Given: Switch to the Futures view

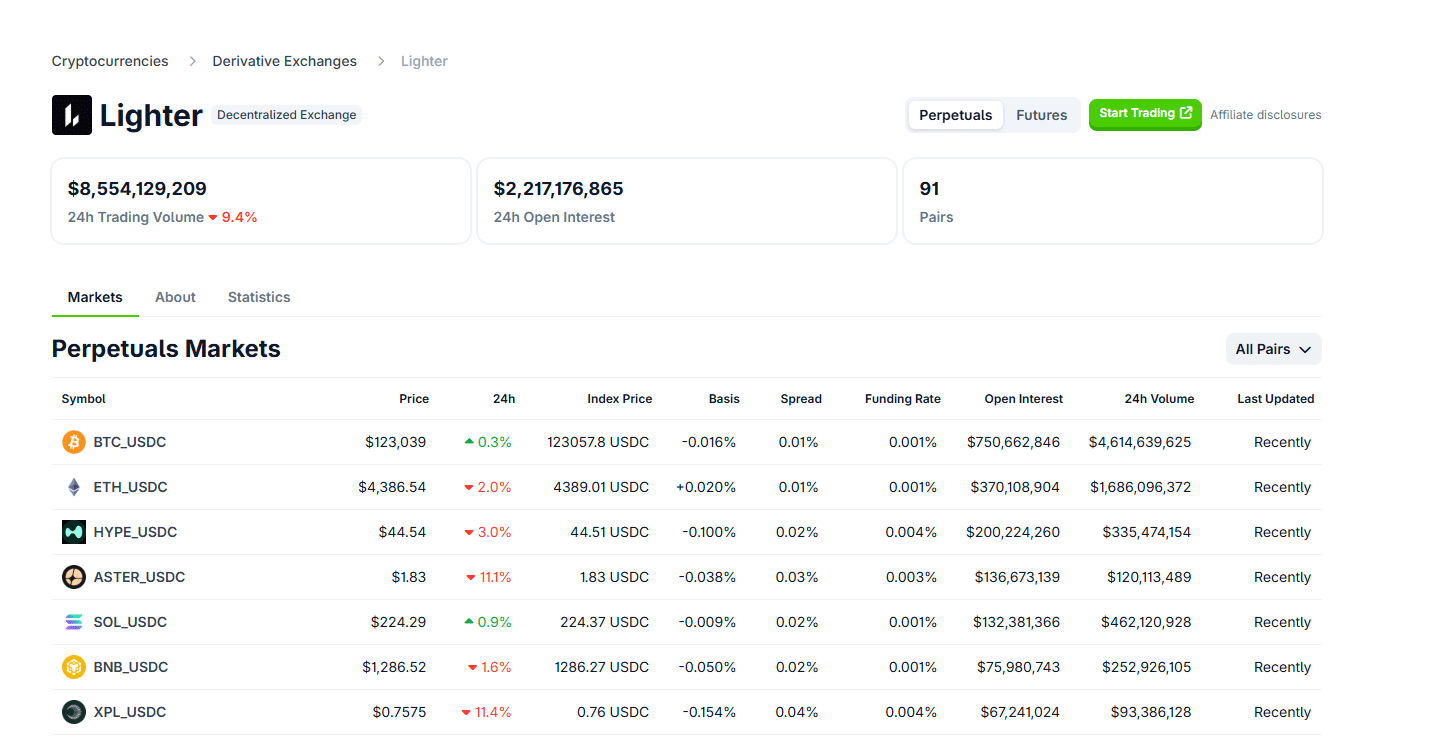Looking at the screenshot, I should (x=1041, y=115).
